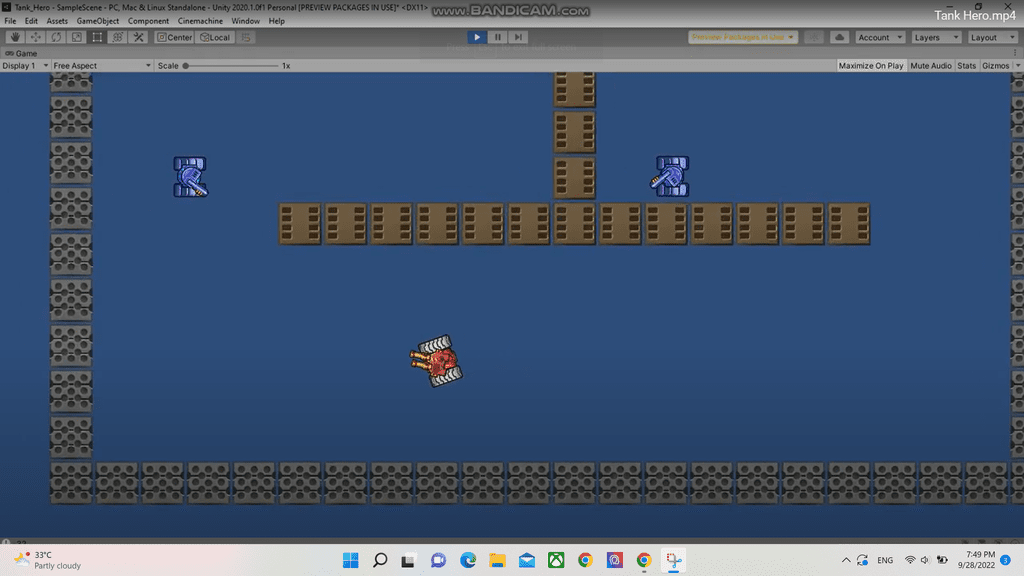Select the Transform tool

pyautogui.click(x=118, y=37)
